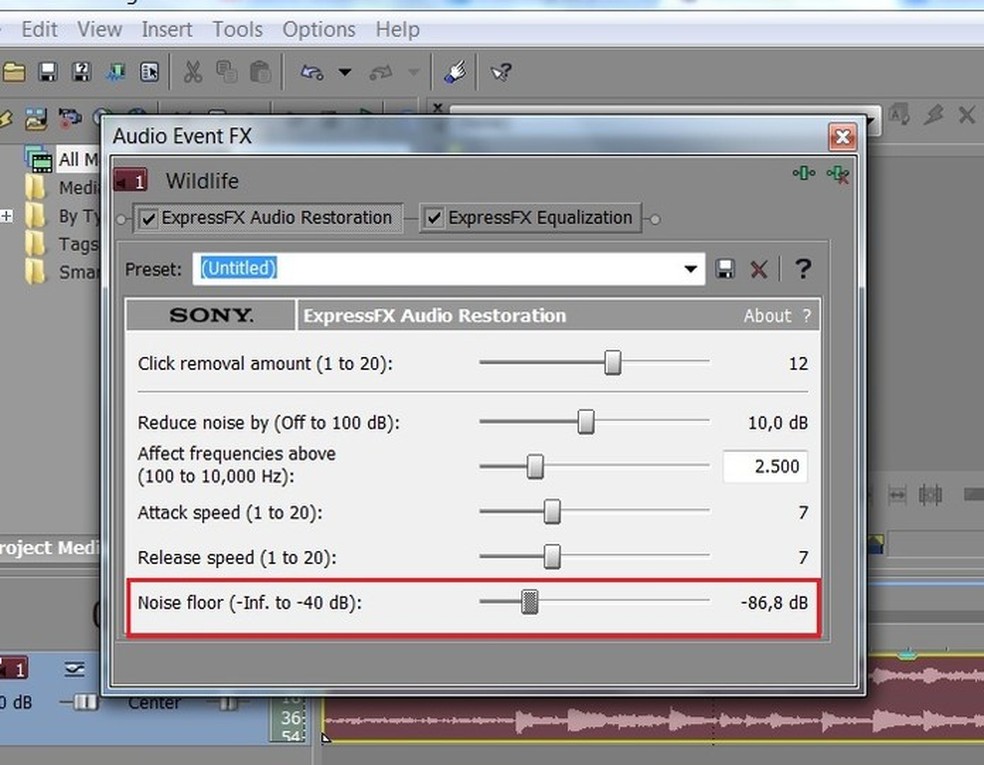Open the View menu
The width and height of the screenshot is (984, 765).
coord(99,29)
